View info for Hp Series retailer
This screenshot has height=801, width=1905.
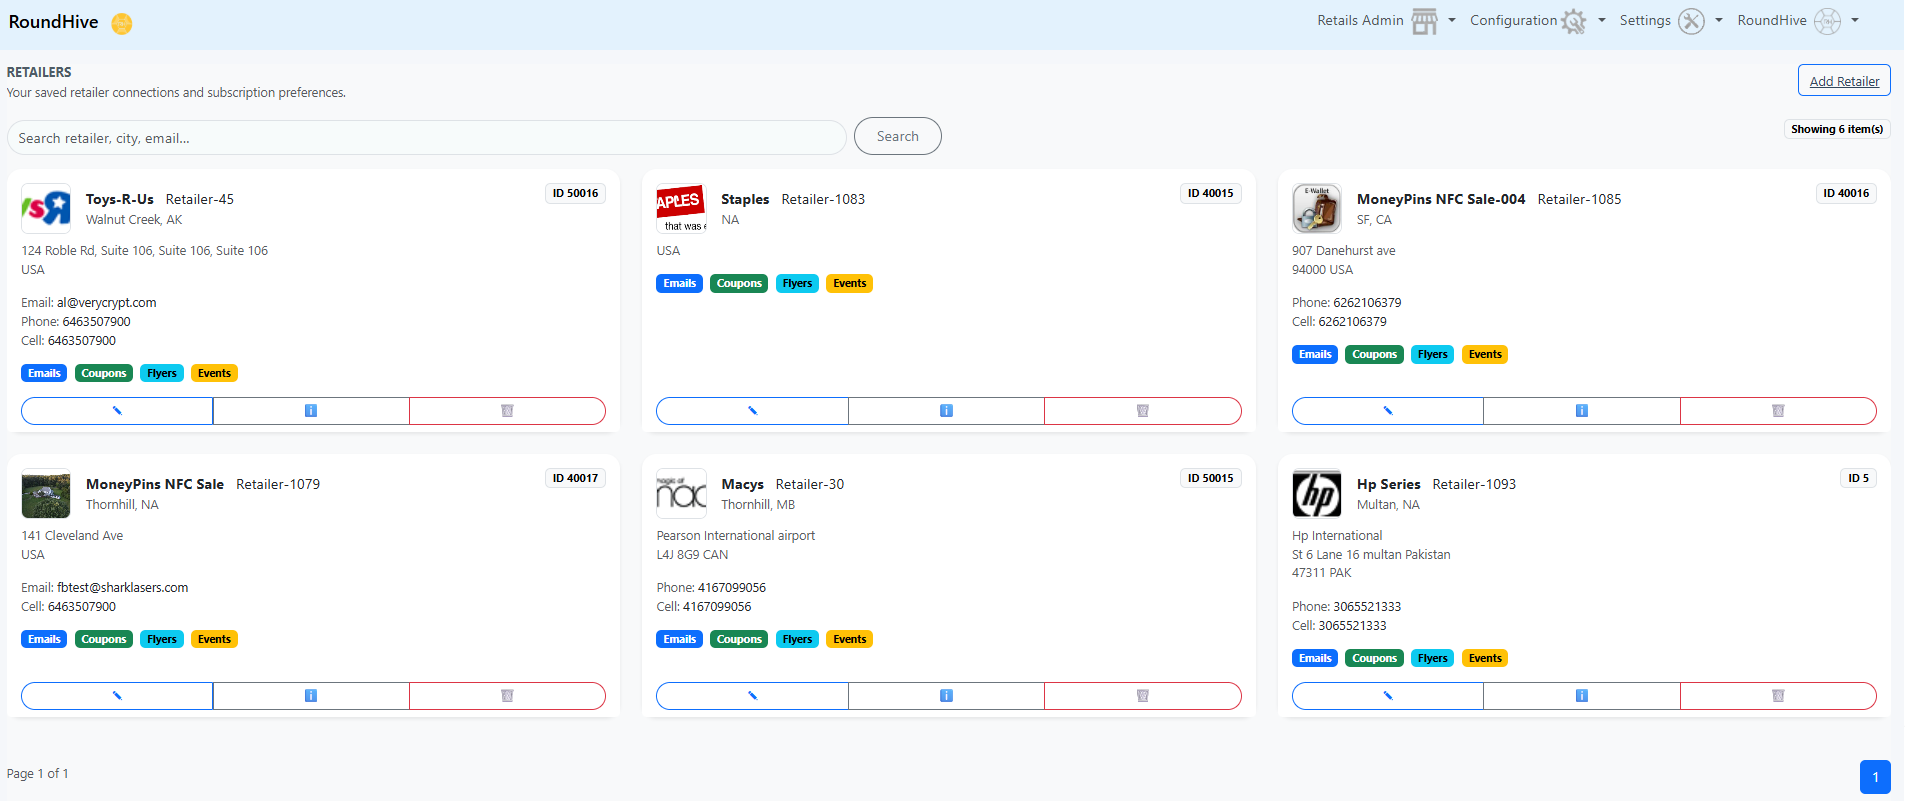pos(1581,696)
